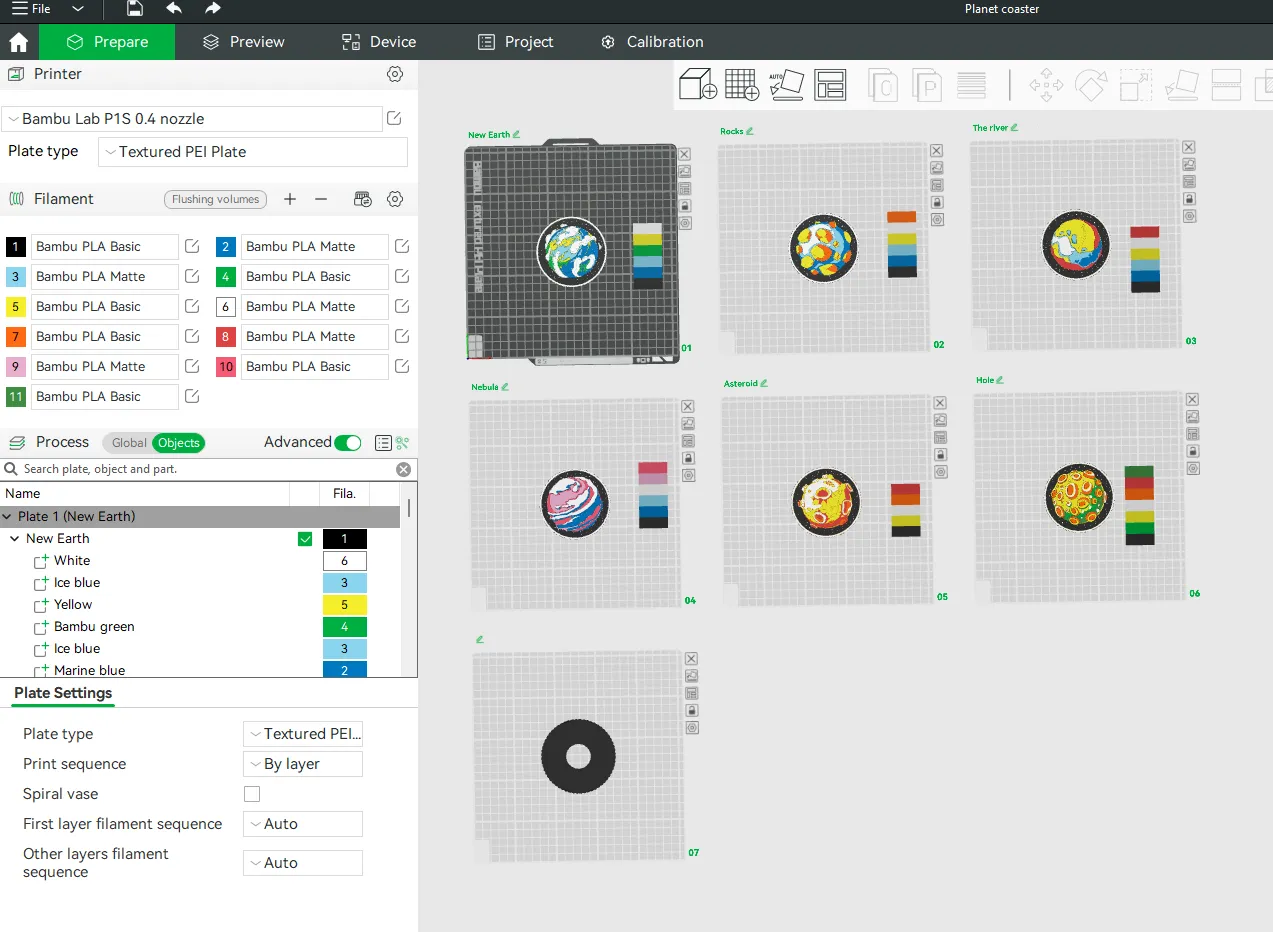Toggle the lock icon on the Asteroid plate
The width and height of the screenshot is (1273, 932).
click(940, 455)
